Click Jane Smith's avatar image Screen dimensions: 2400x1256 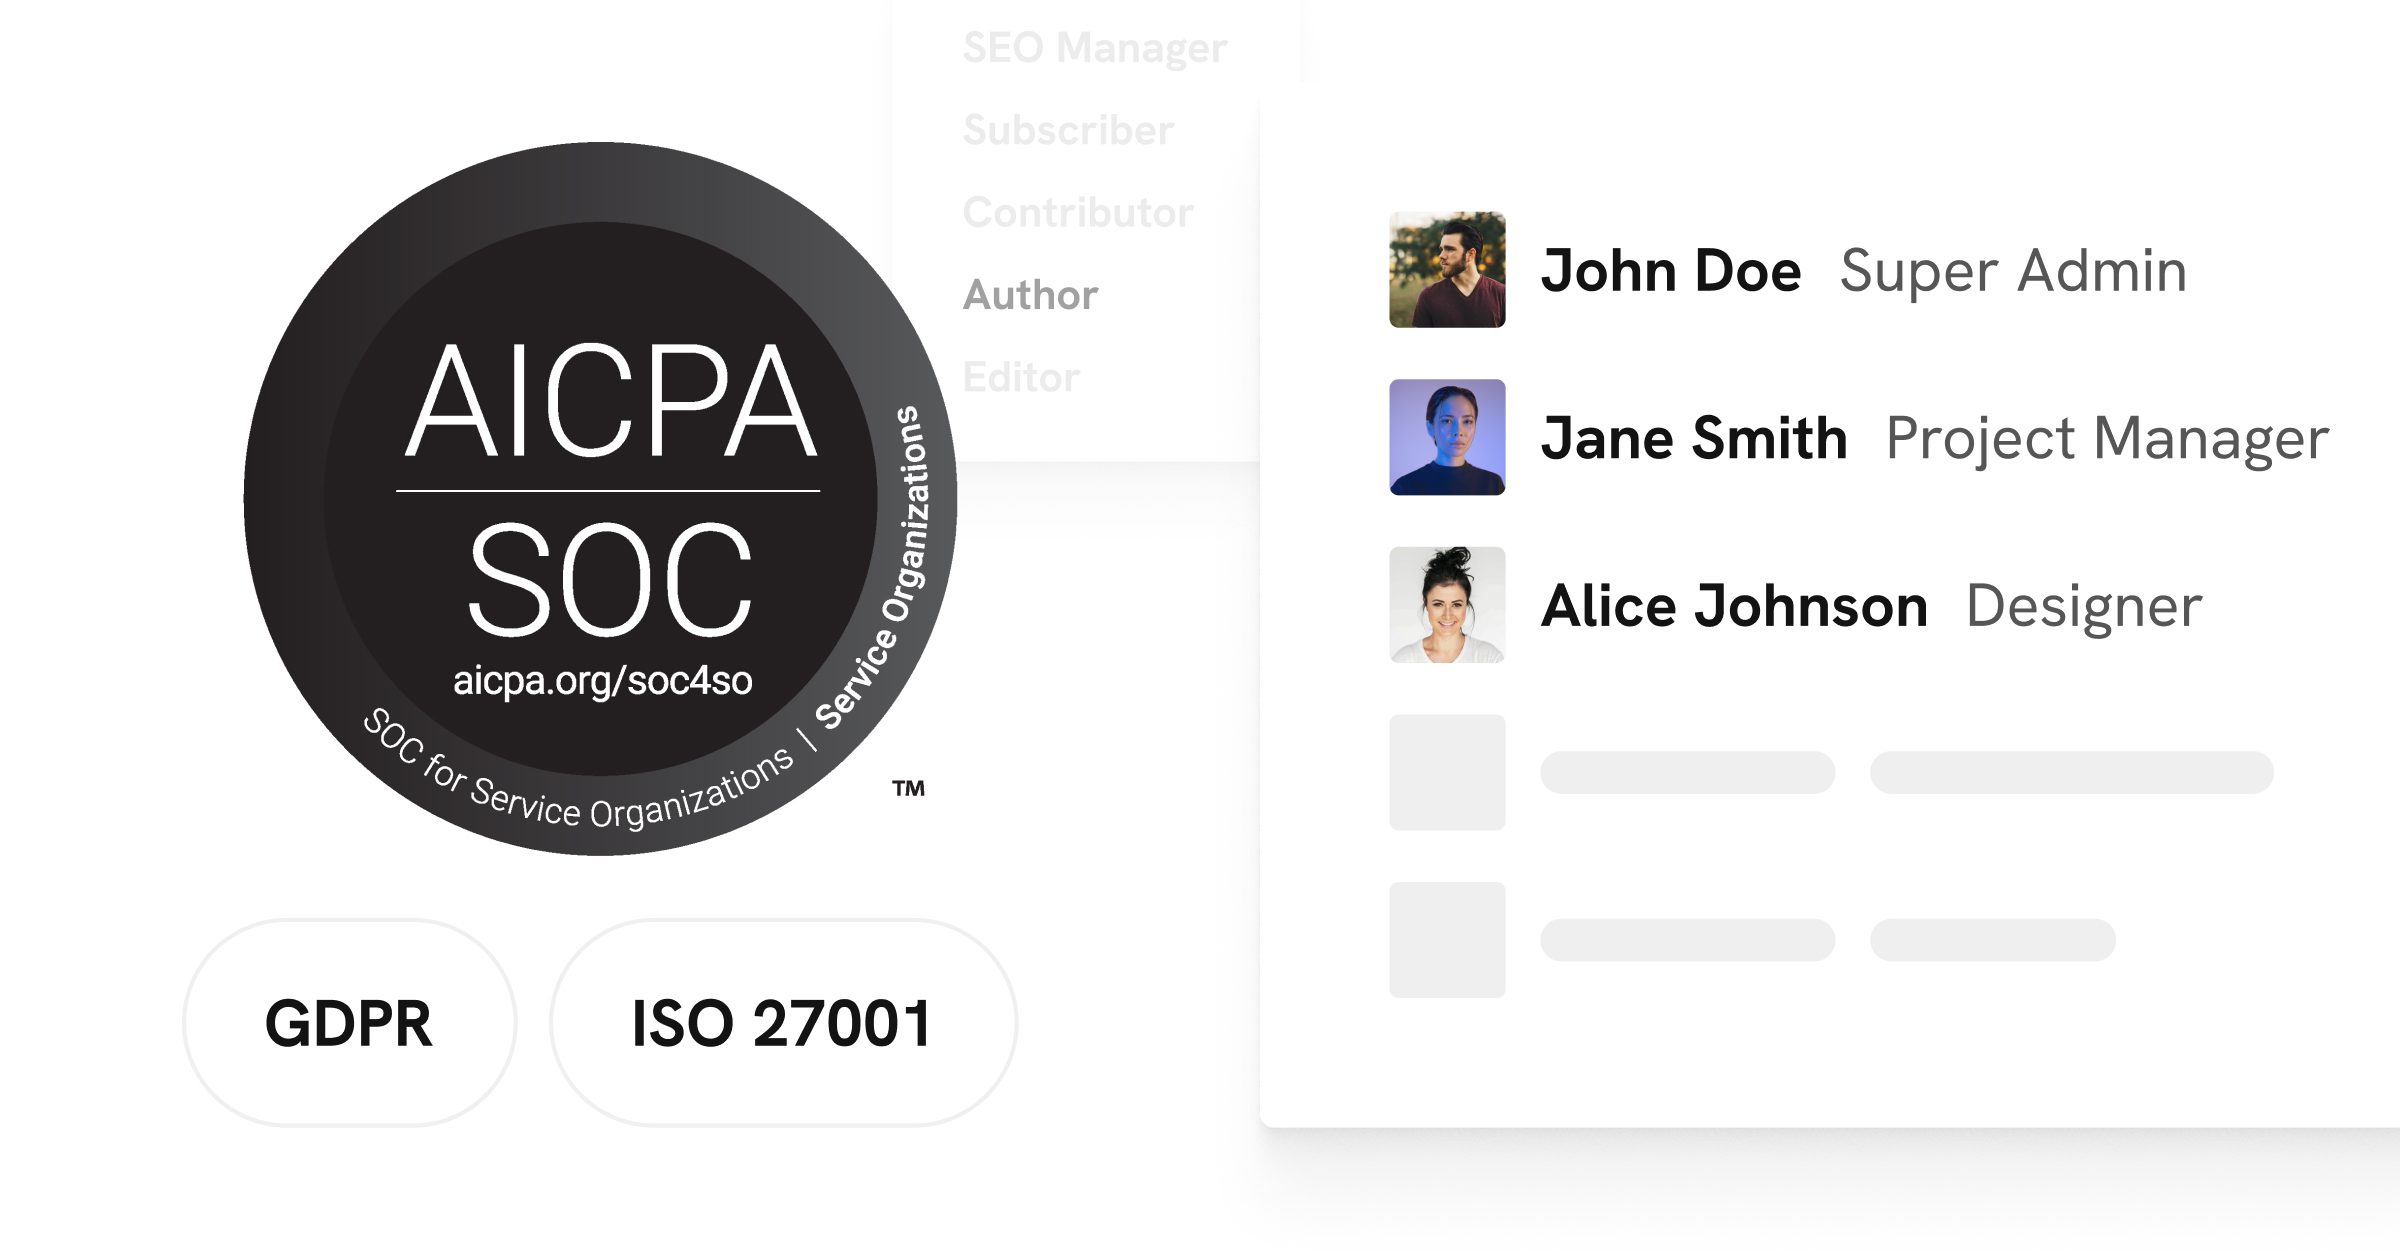tap(1447, 437)
